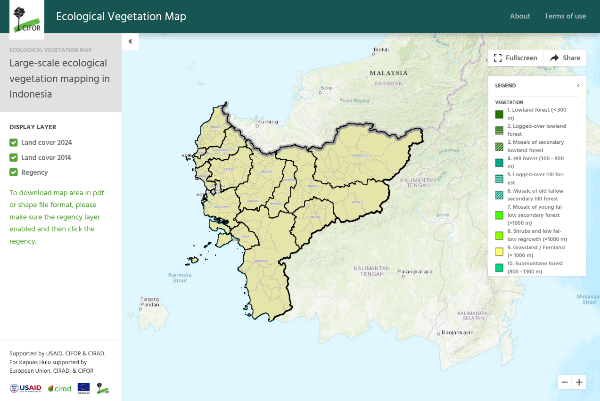The image size is (600, 401).
Task: Open Fullscreen map view
Action: pyautogui.click(x=515, y=58)
